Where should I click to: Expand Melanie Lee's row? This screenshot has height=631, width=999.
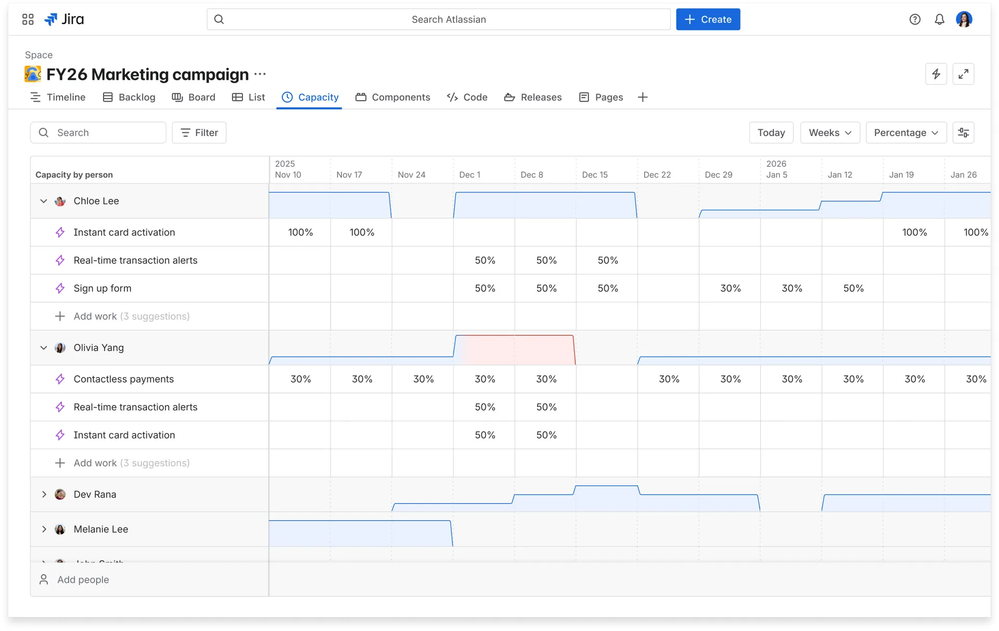[x=44, y=529]
